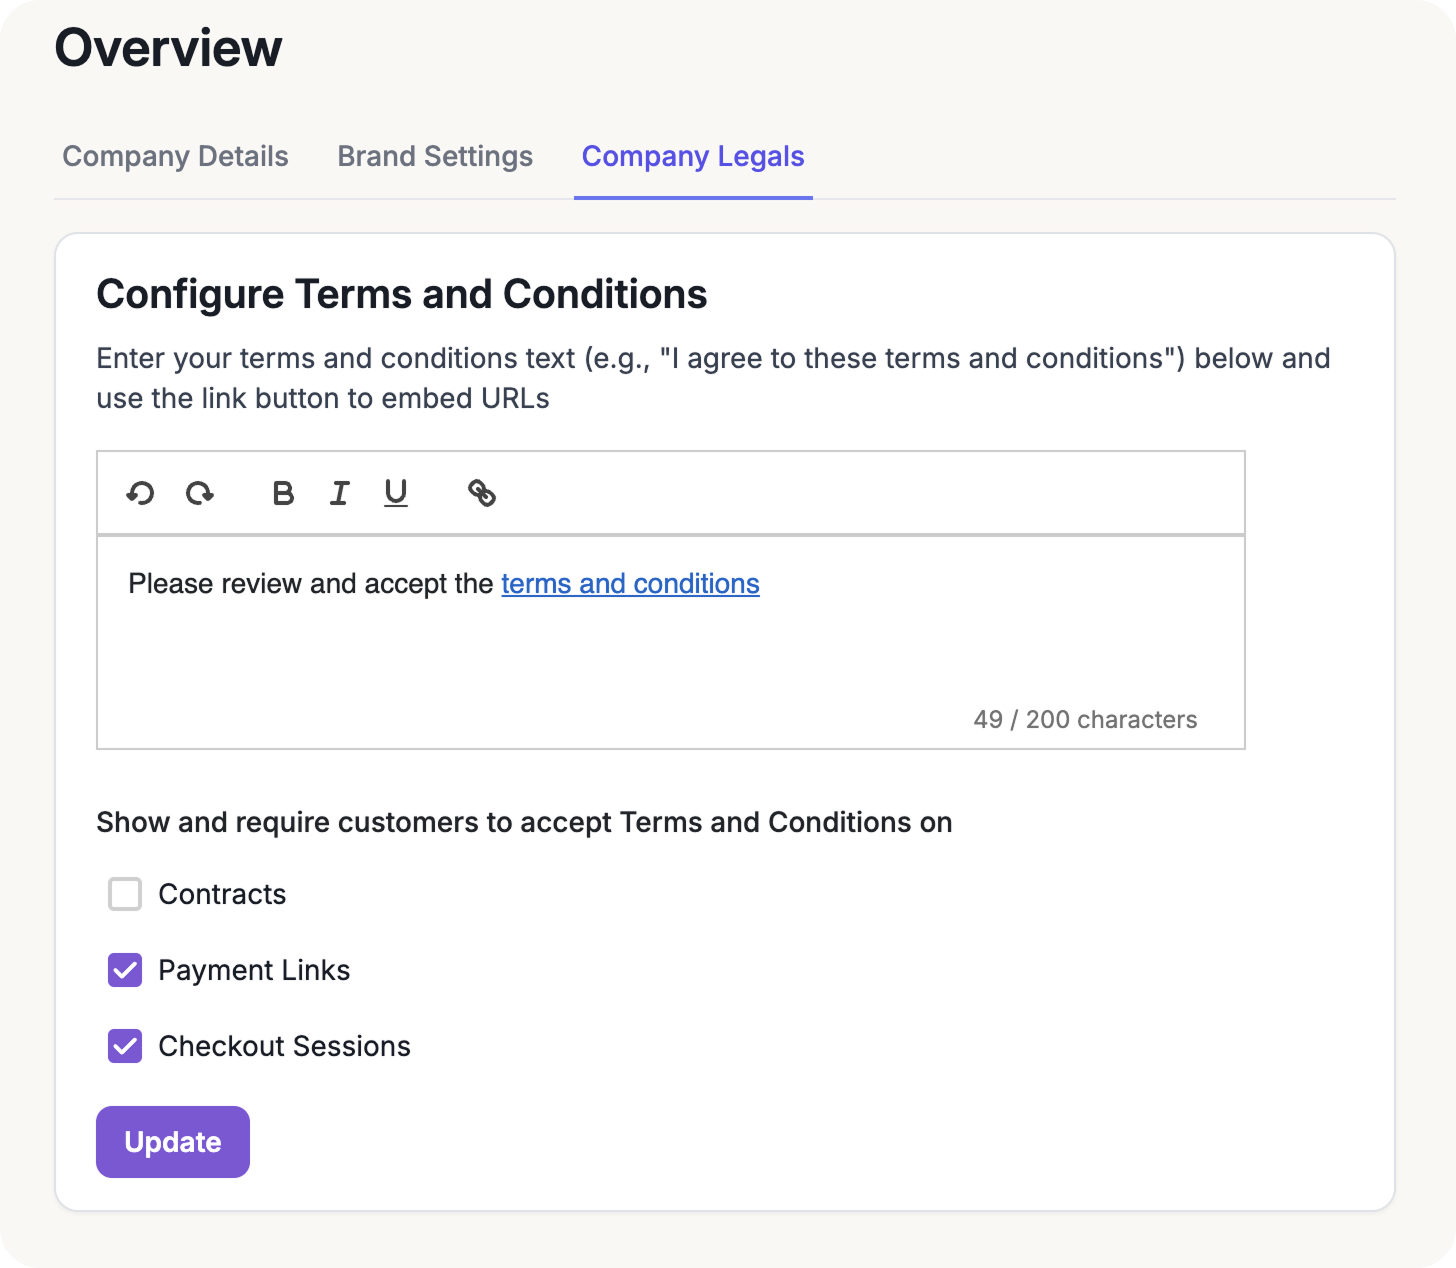
Task: Select the Company Legals tab
Action: (693, 157)
